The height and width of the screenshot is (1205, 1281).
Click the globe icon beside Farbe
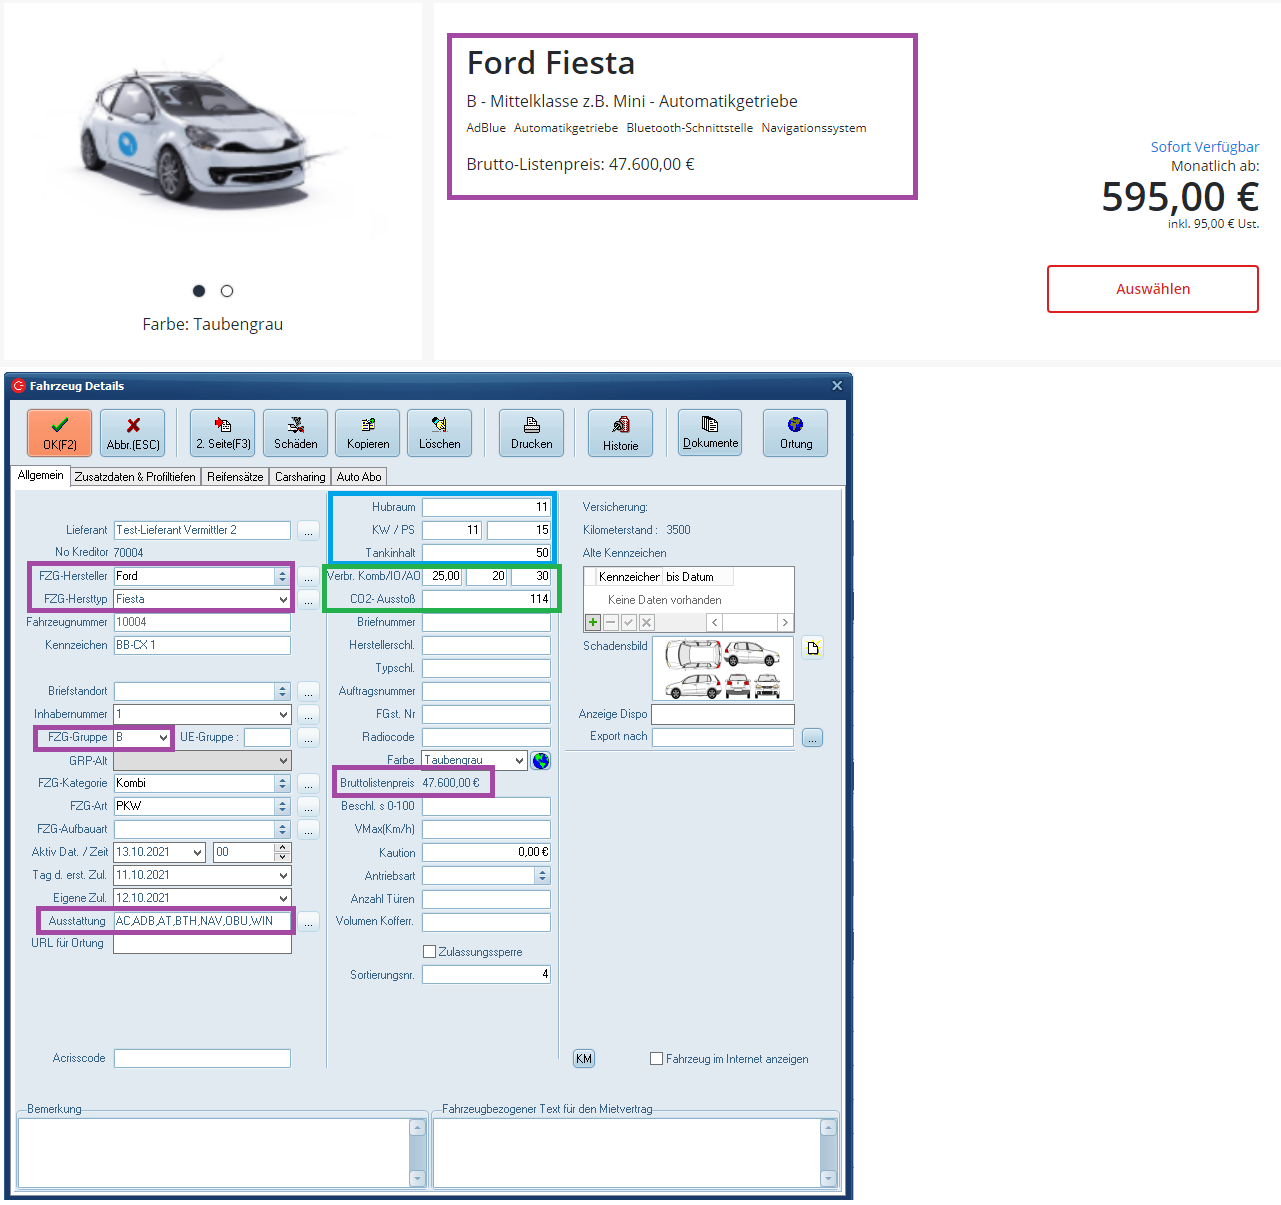(x=541, y=761)
